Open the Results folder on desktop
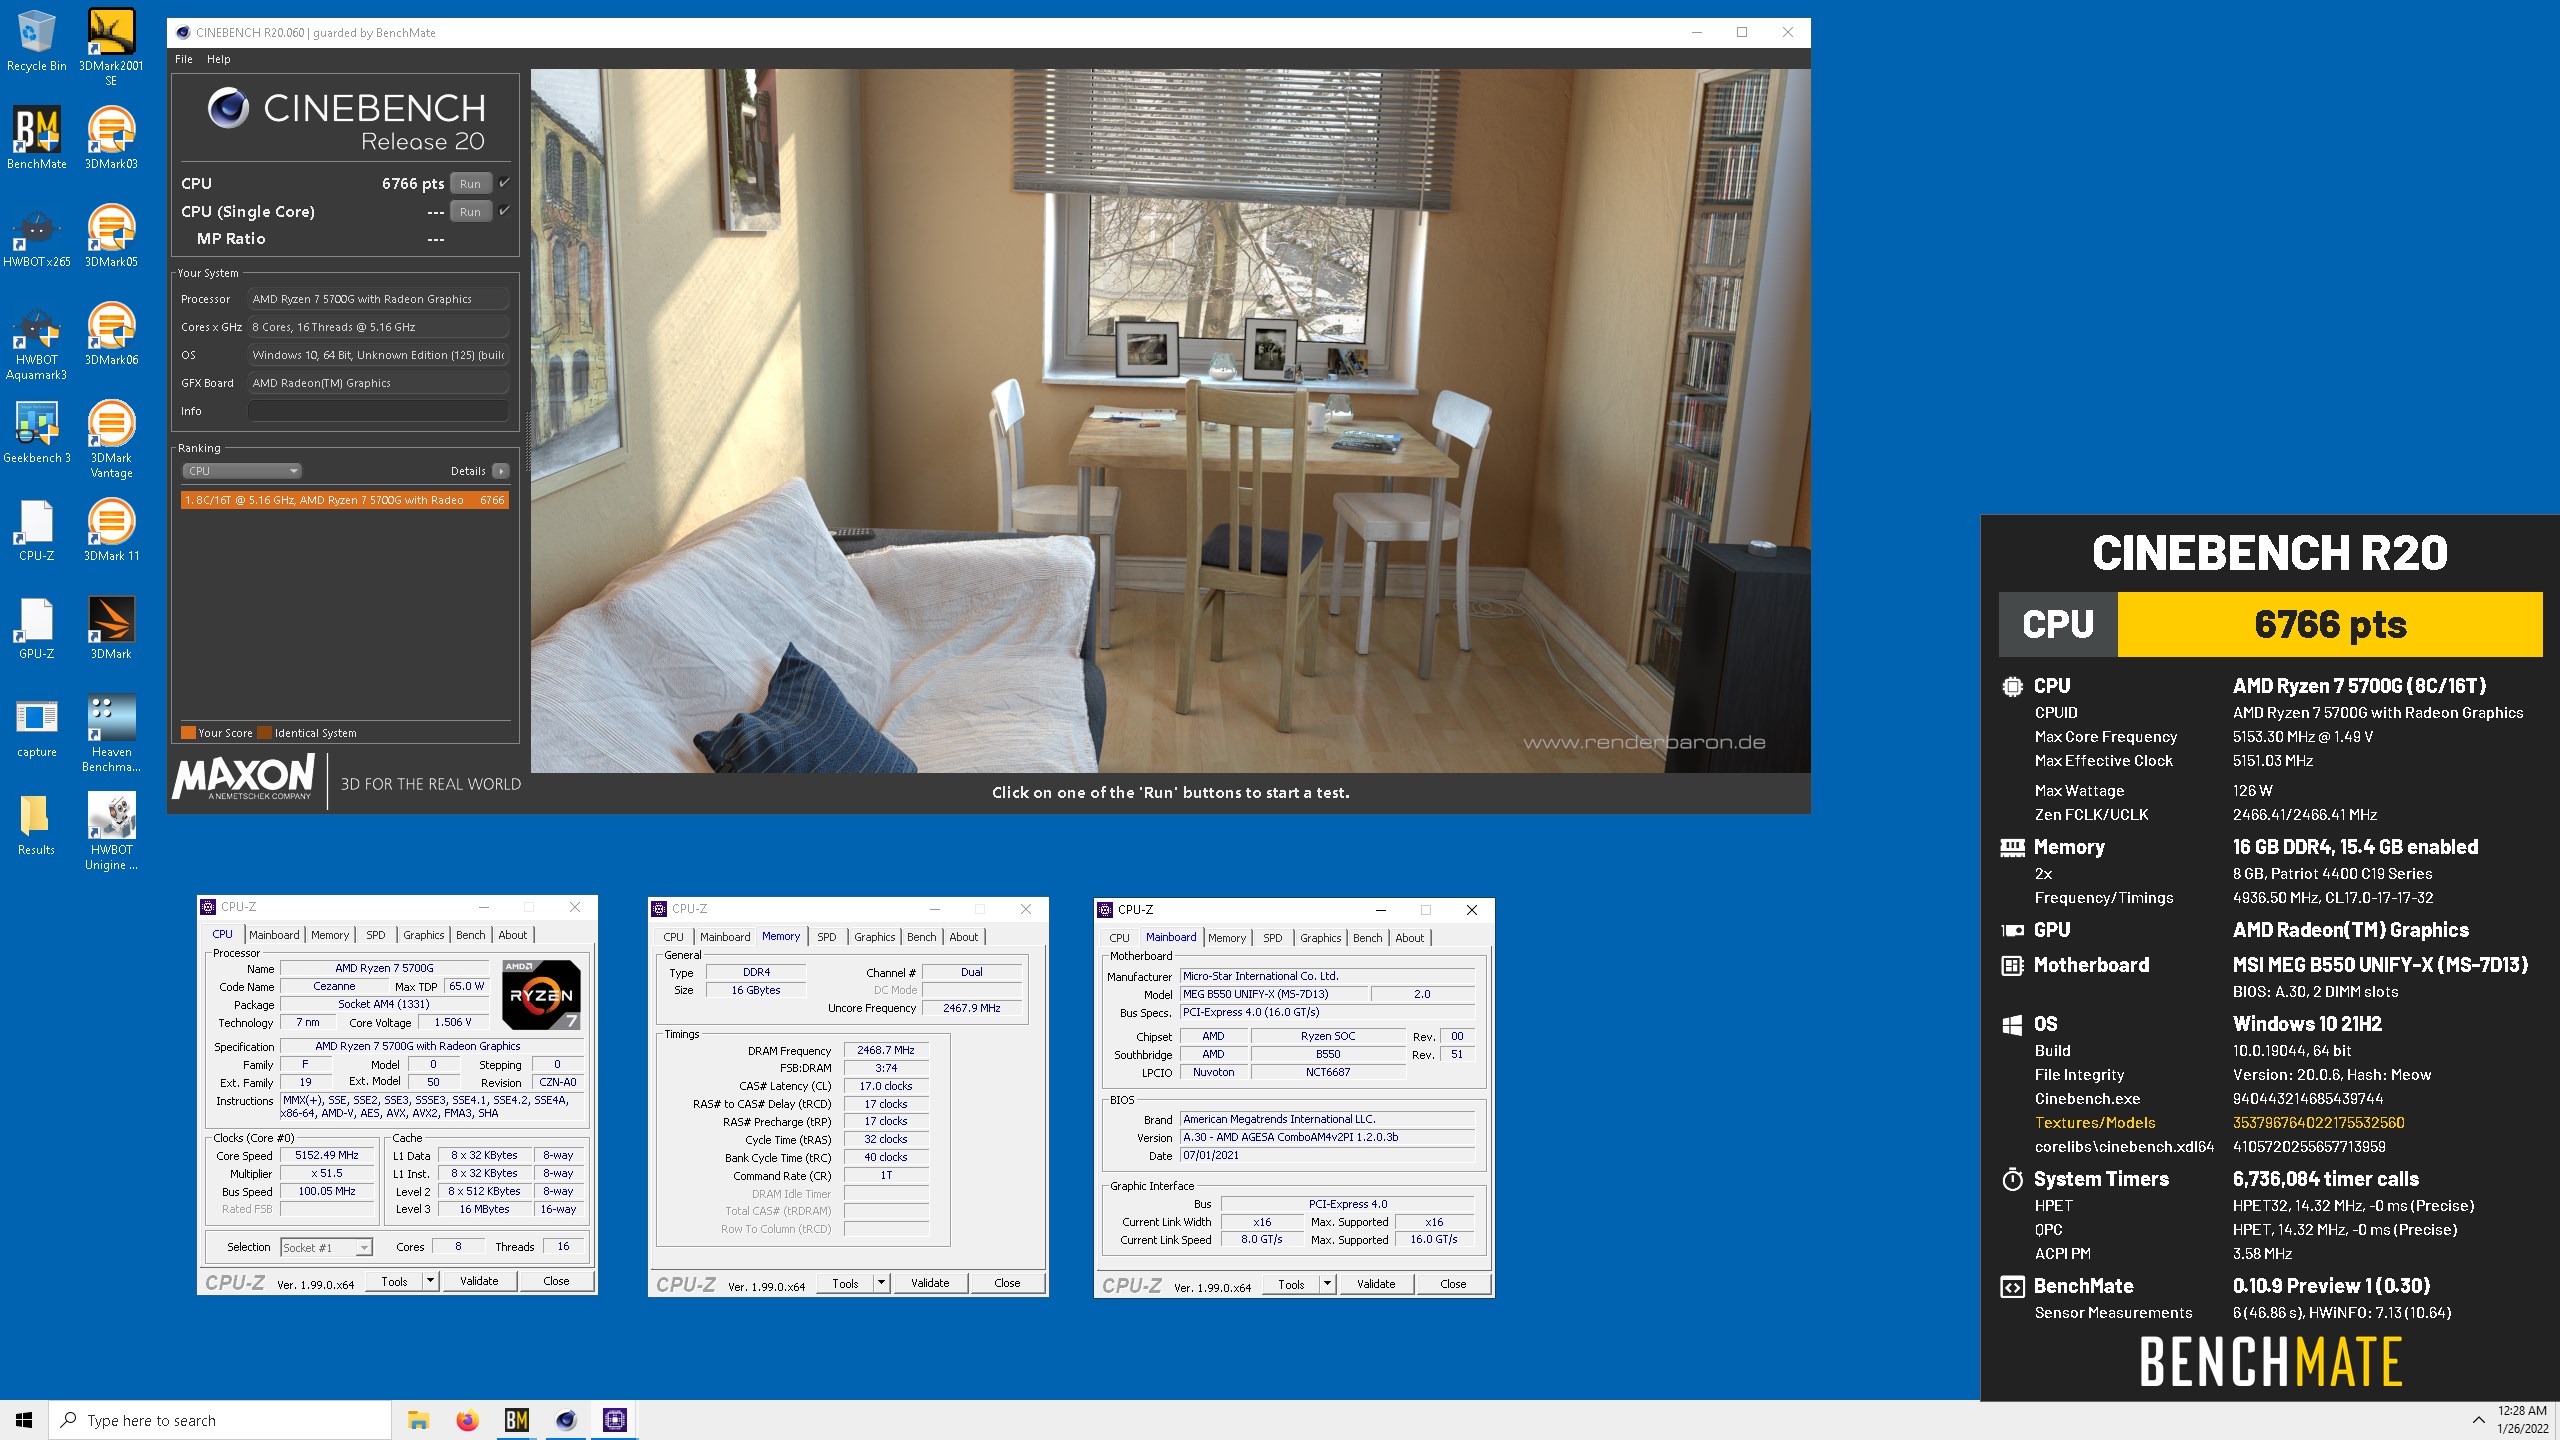Screen dimensions: 2560x1440 tap(36, 824)
